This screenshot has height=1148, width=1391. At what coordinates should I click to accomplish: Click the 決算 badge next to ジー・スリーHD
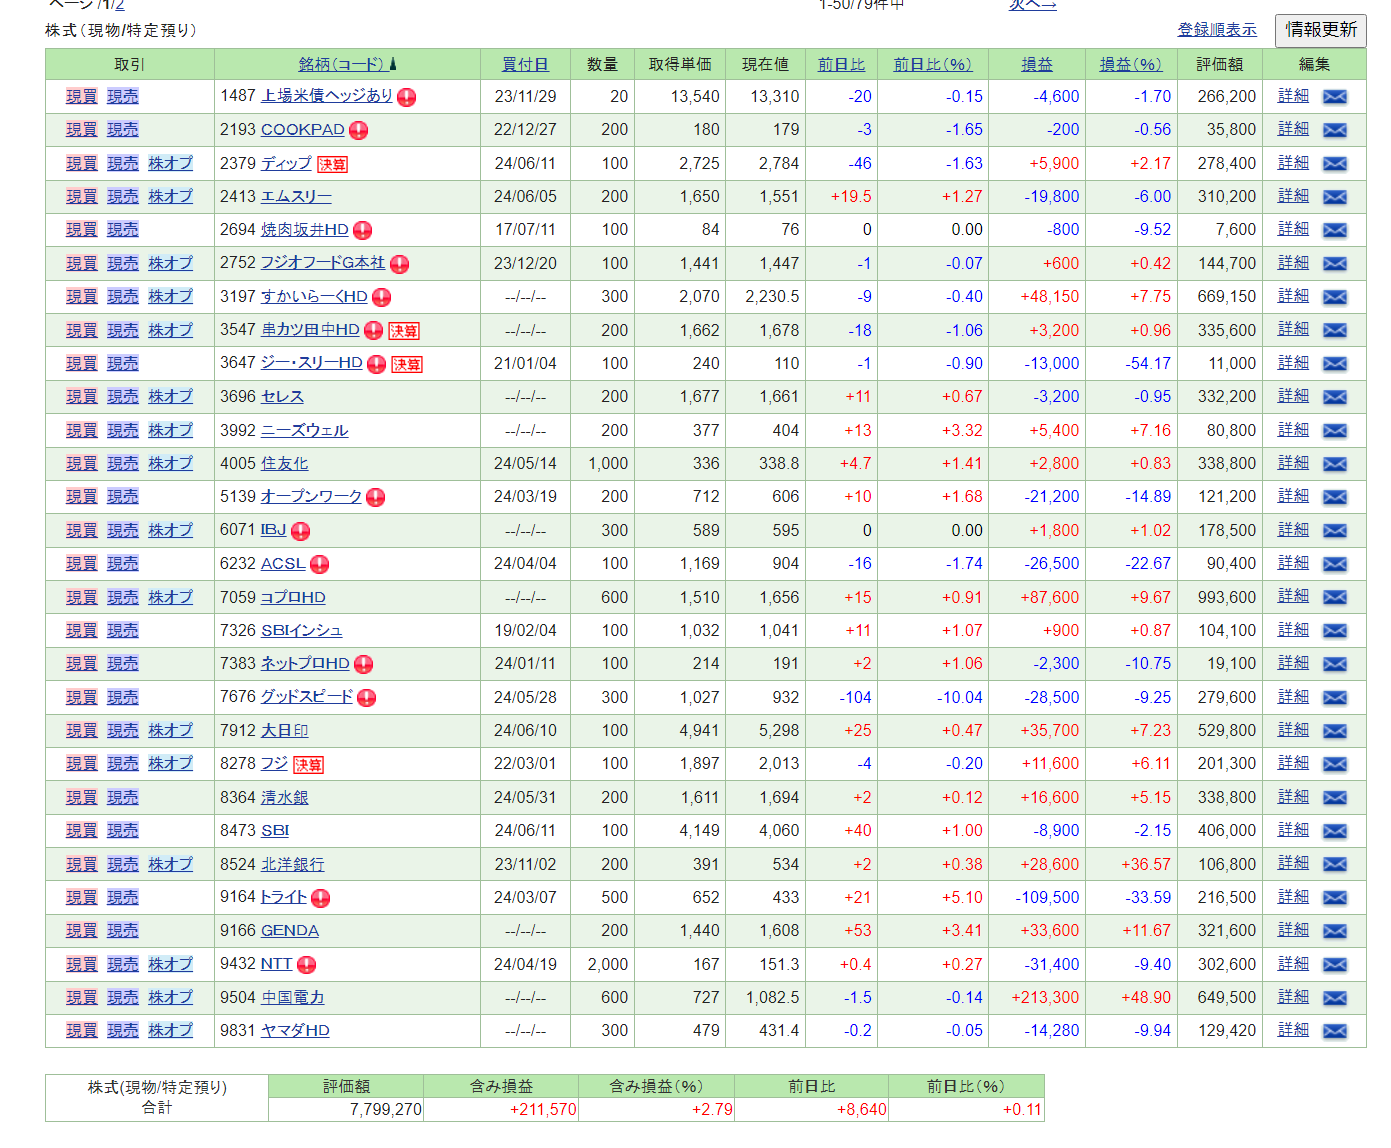(406, 365)
